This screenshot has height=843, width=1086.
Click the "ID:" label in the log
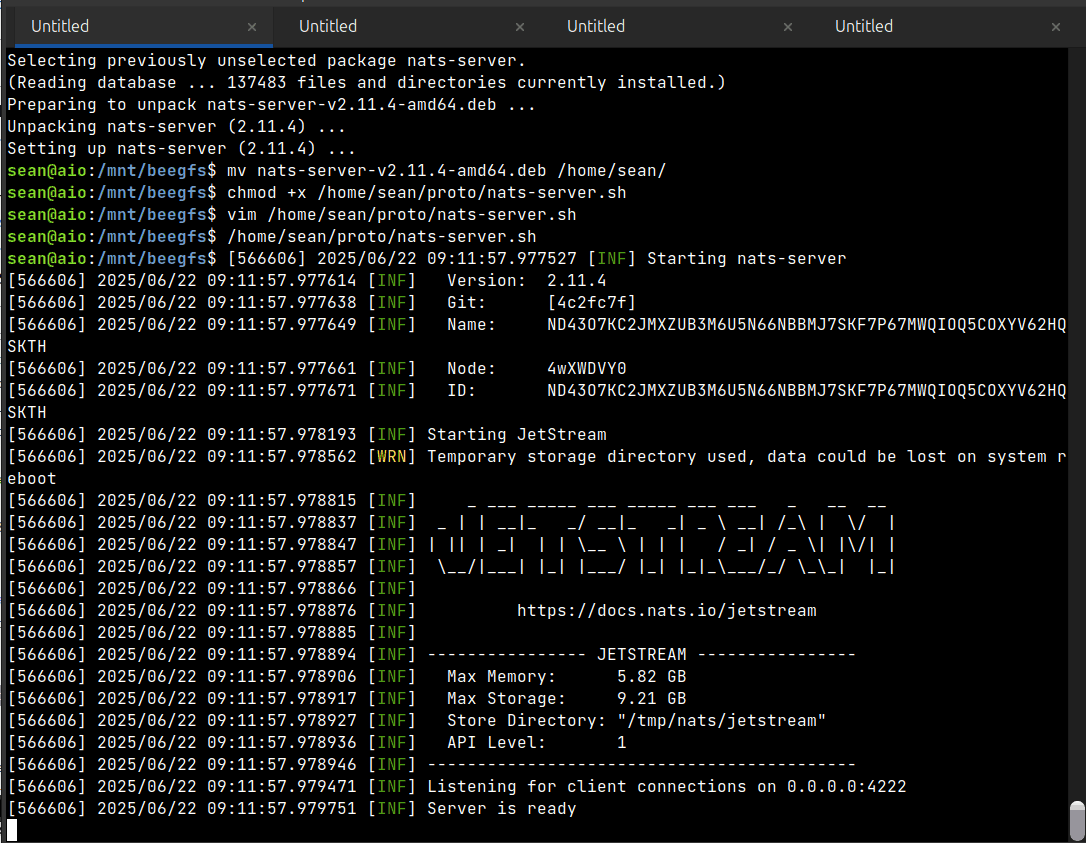click(x=461, y=391)
